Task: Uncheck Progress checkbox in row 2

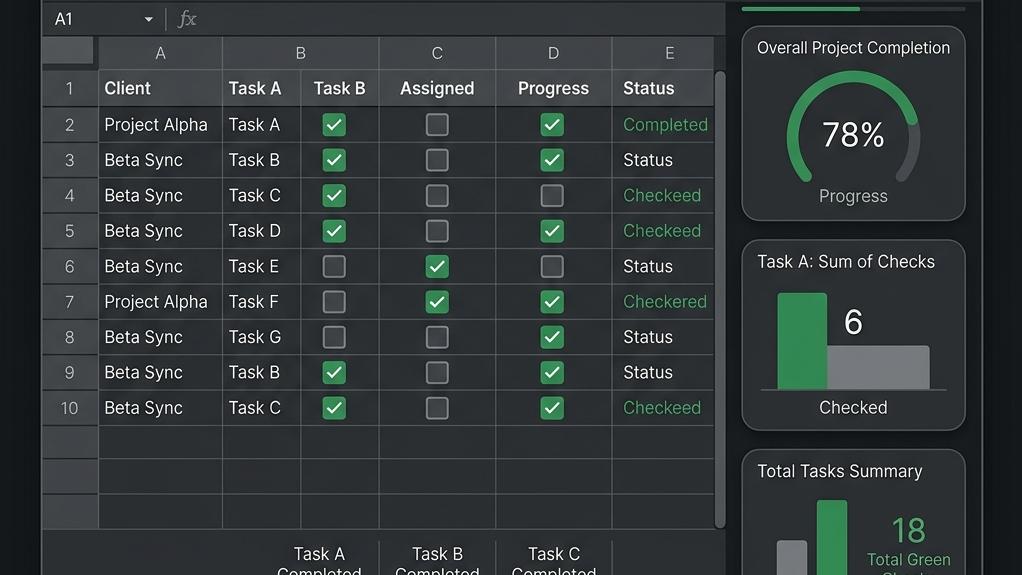Action: pyautogui.click(x=552, y=125)
